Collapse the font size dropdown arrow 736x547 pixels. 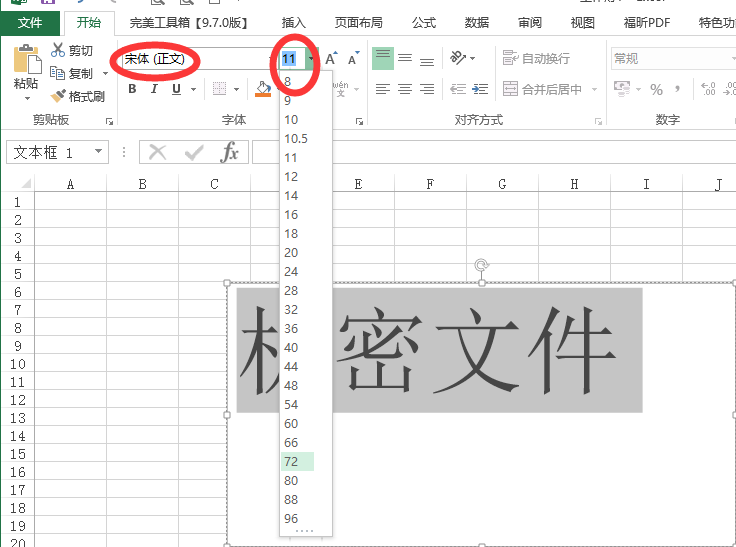[x=311, y=59]
